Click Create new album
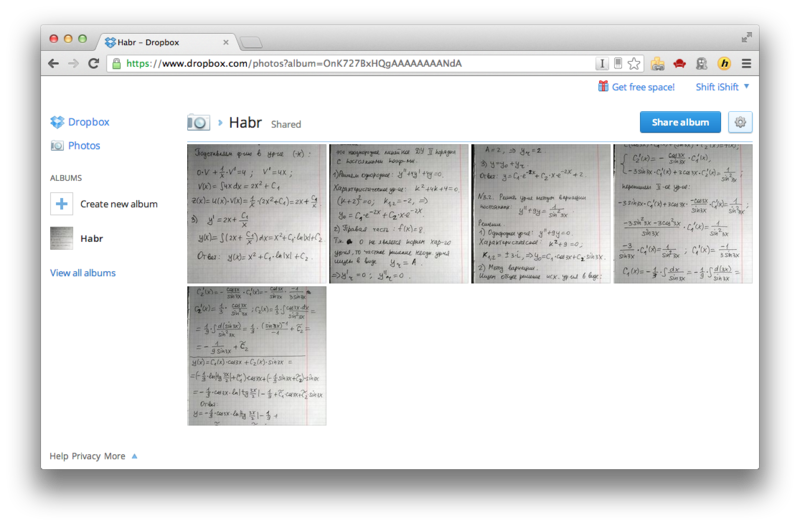Viewport: 800px width, 526px height. pos(119,204)
